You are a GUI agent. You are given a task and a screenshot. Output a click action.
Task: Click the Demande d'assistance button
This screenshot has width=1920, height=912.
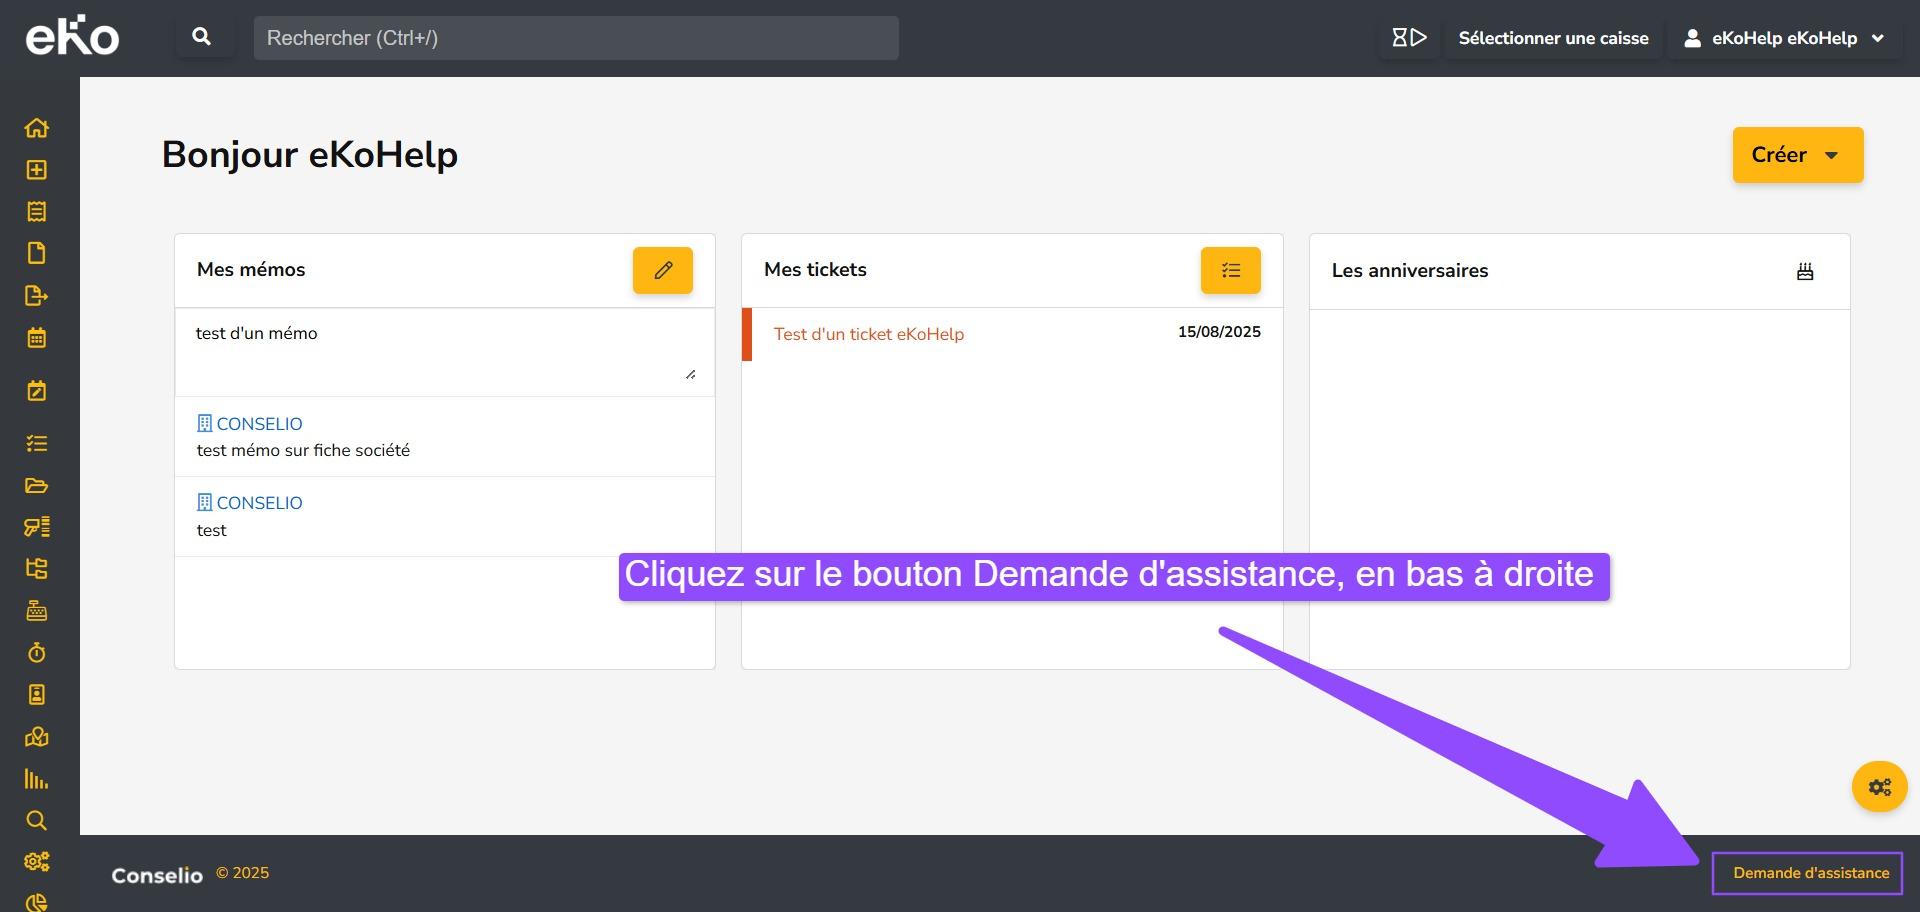tap(1806, 872)
